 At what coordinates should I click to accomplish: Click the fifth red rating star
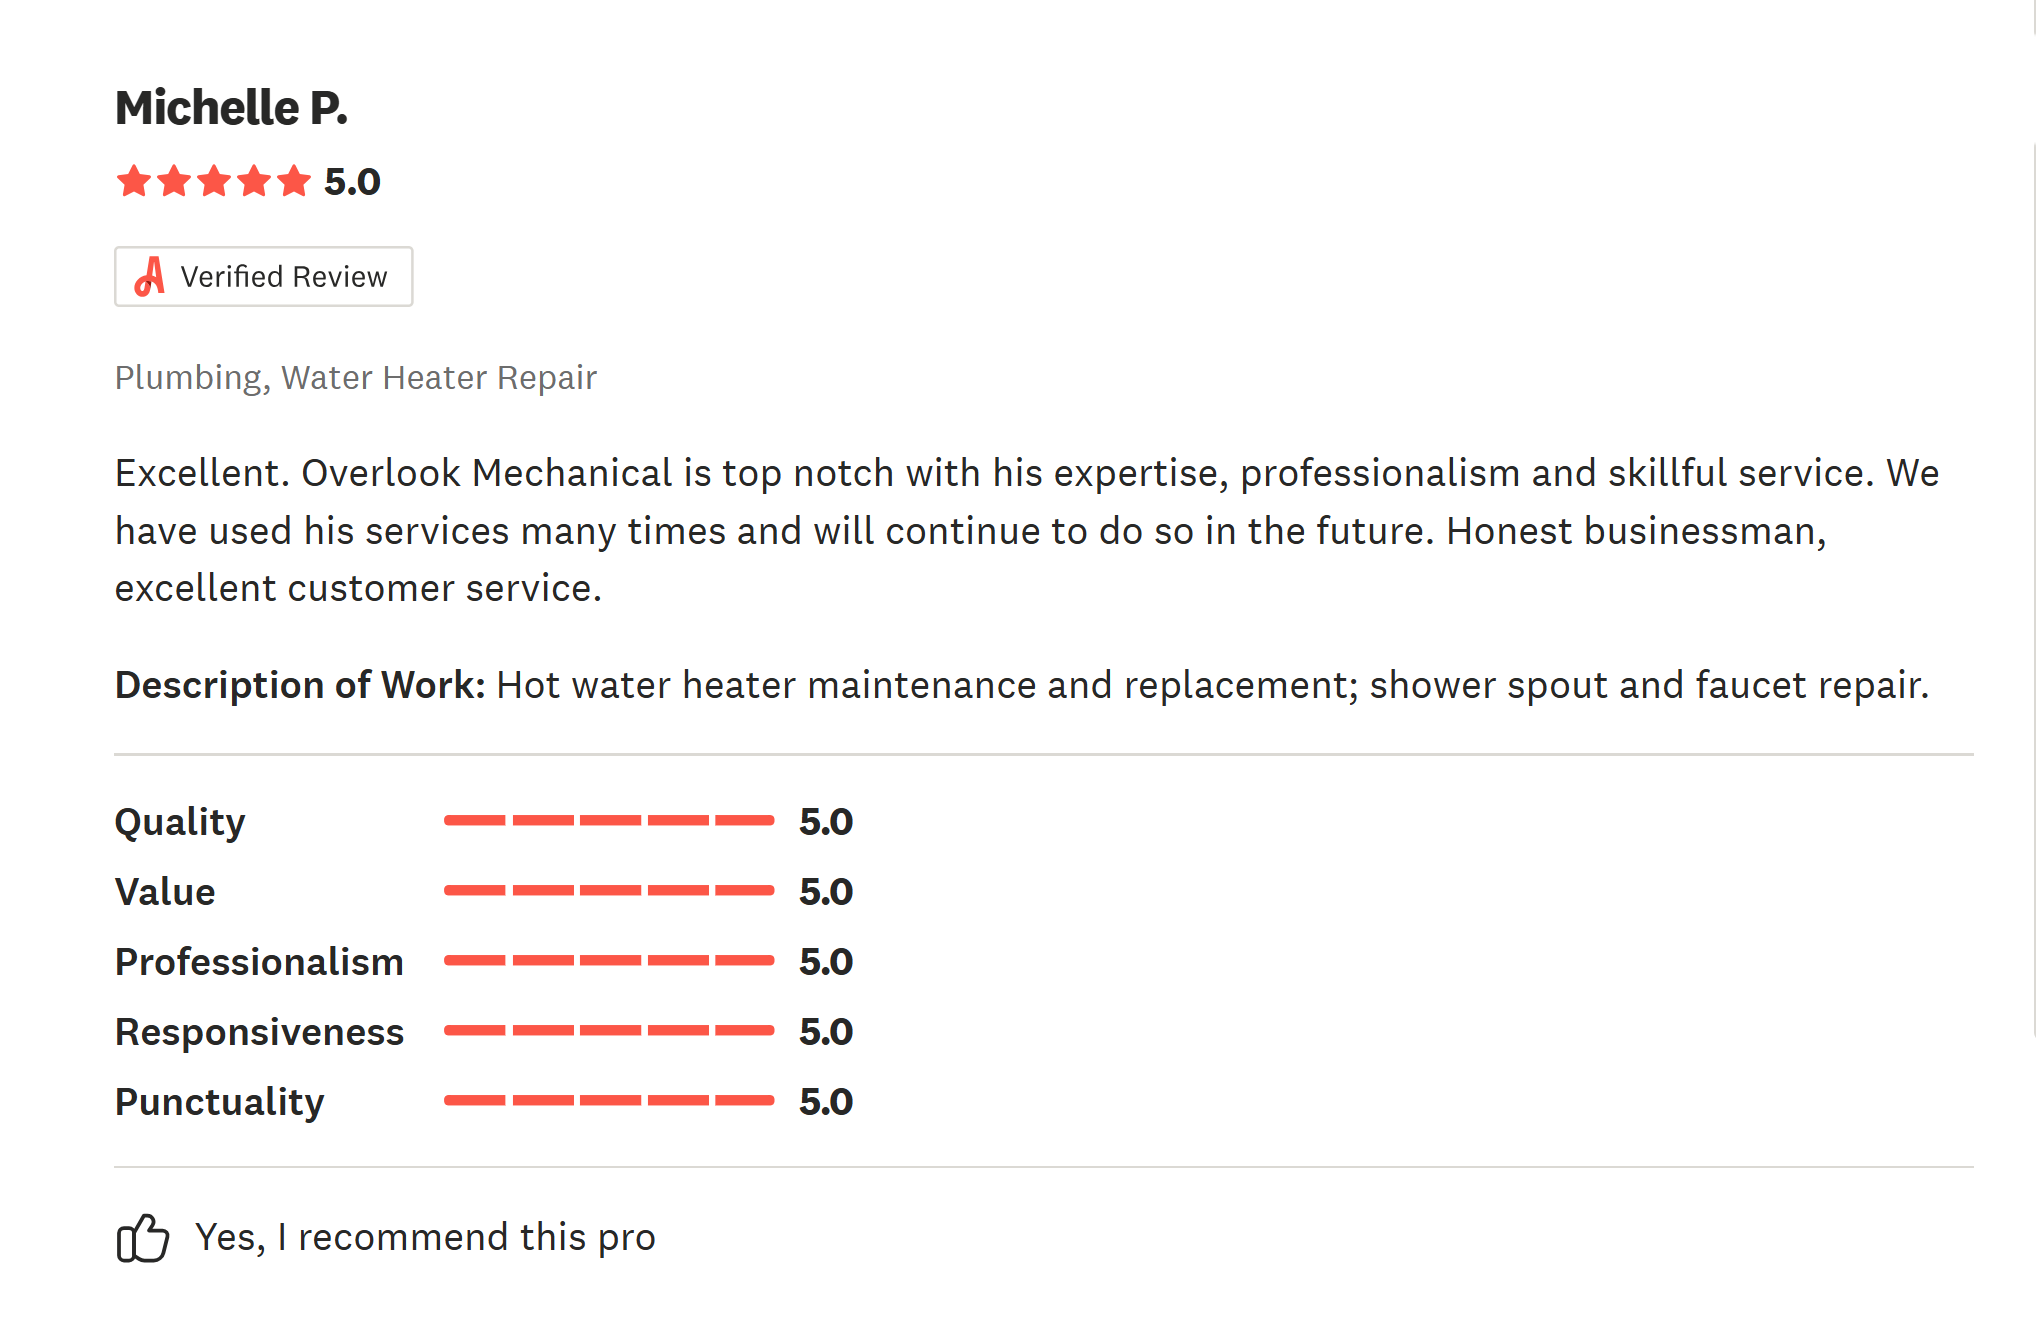point(294,182)
